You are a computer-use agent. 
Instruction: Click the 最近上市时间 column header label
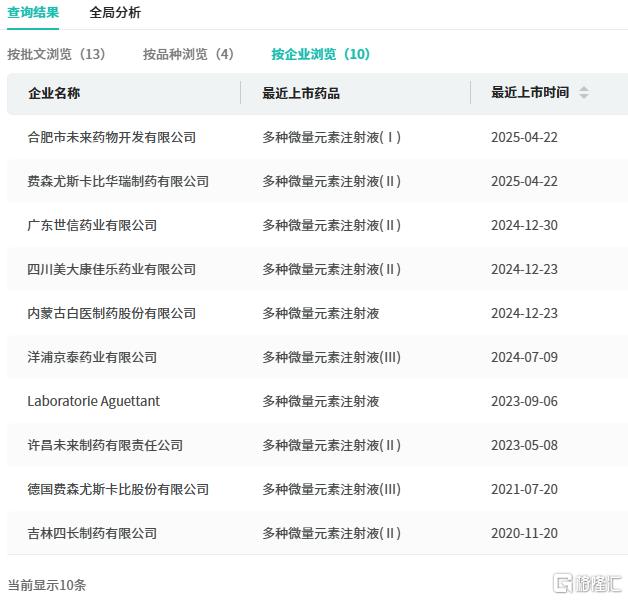click(530, 93)
